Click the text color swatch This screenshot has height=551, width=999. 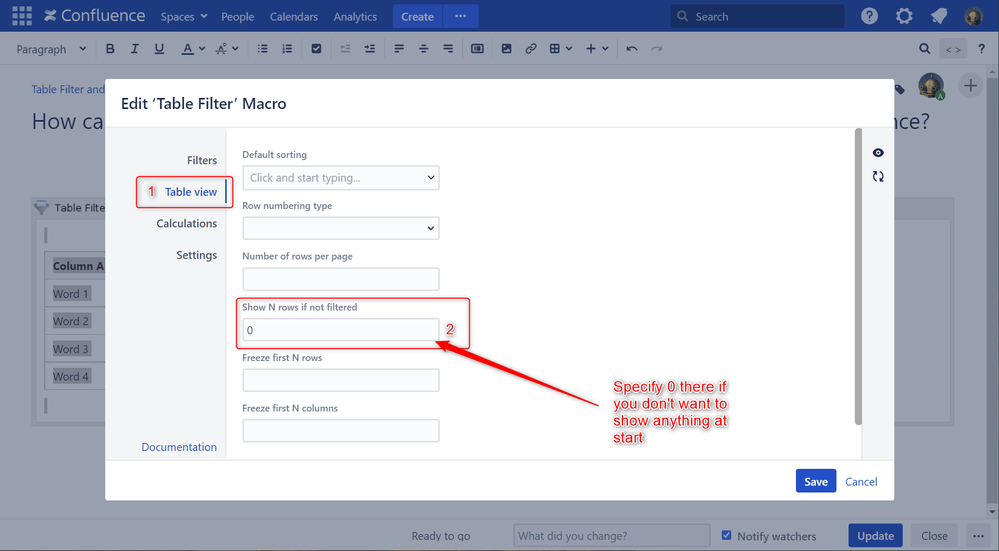coord(187,49)
